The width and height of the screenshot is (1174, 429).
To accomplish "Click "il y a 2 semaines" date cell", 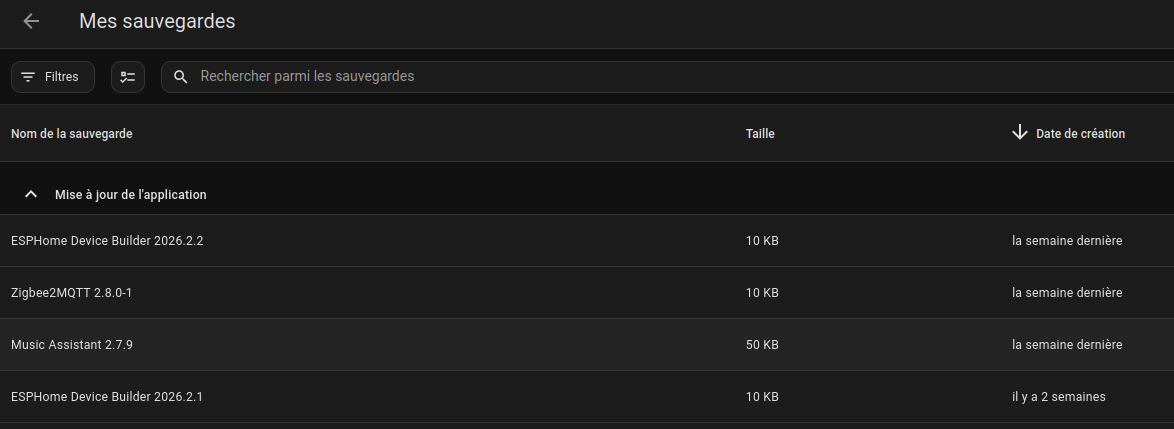I will [x=1059, y=397].
